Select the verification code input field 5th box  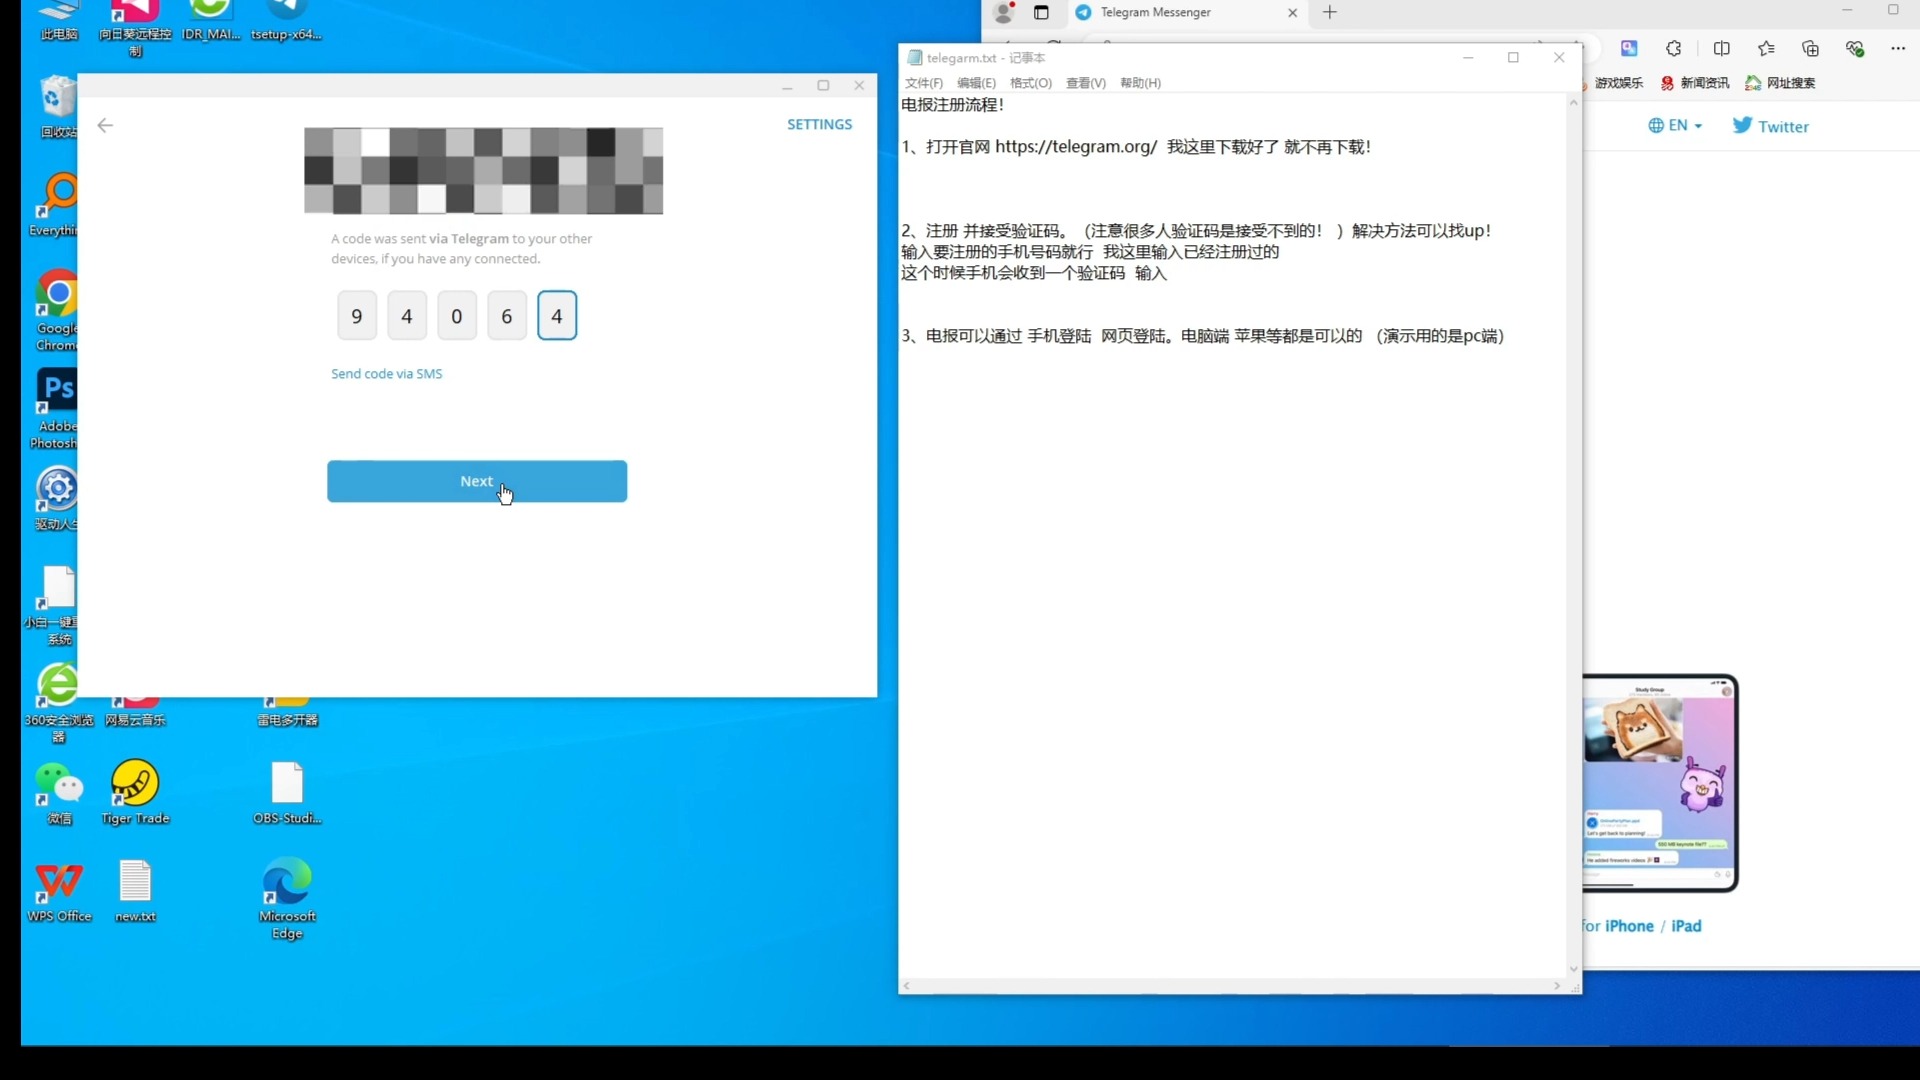tap(556, 315)
